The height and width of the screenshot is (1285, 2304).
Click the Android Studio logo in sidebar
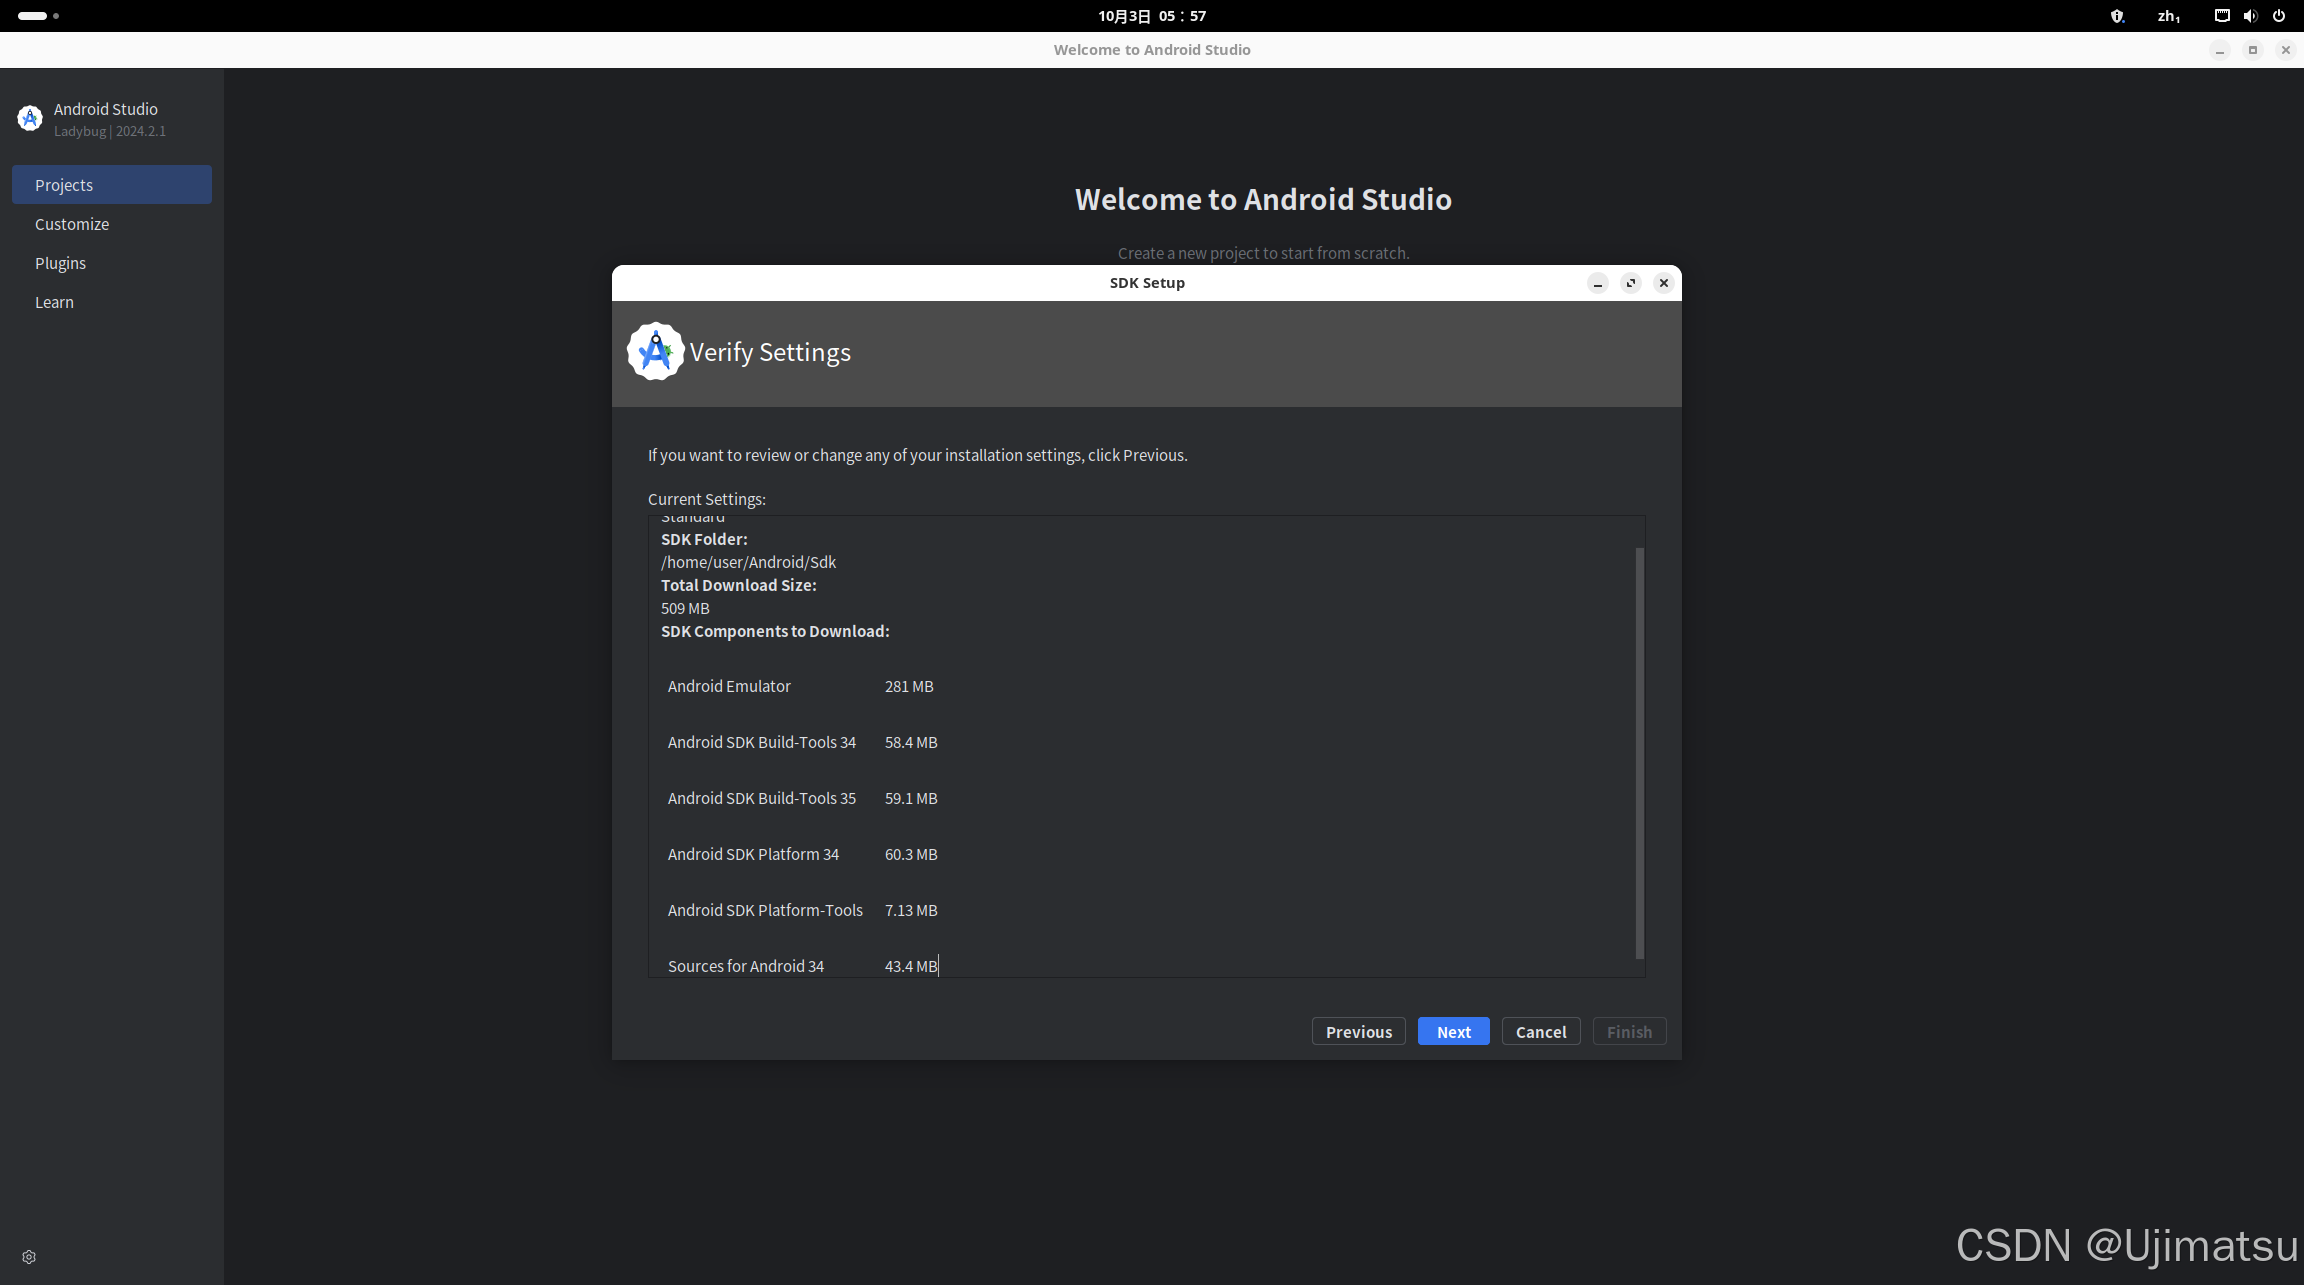click(x=30, y=119)
